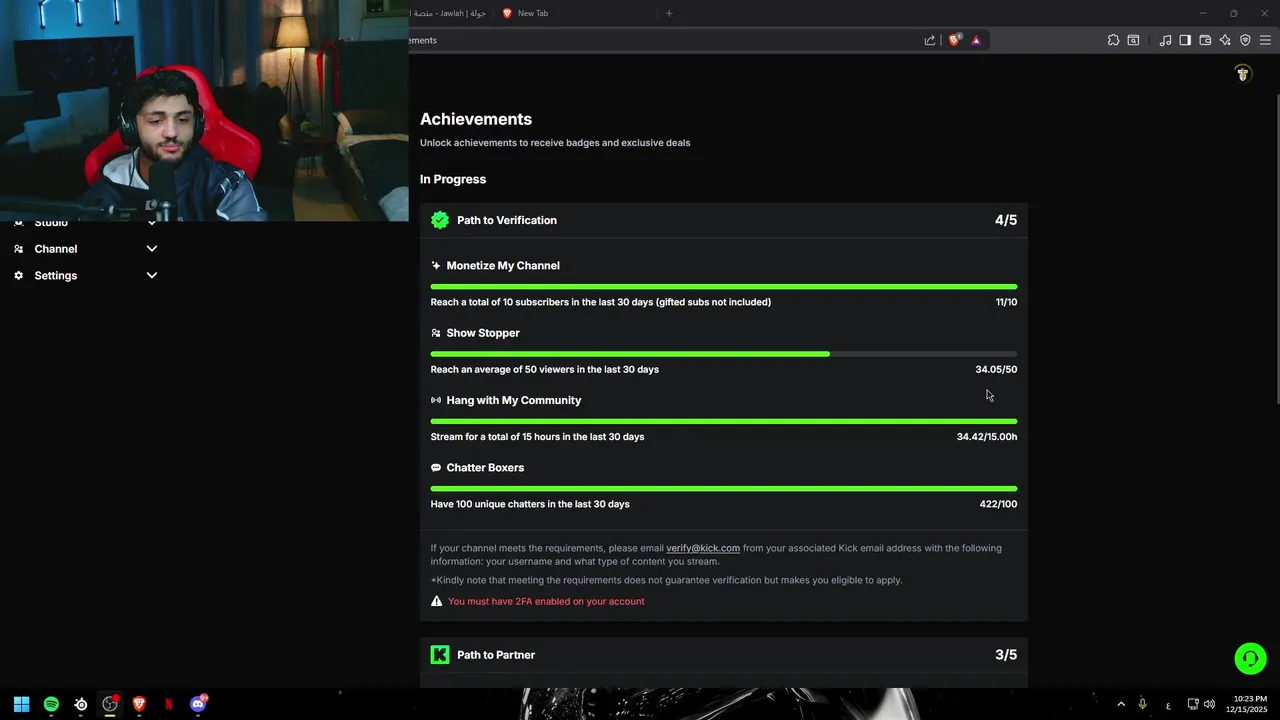Viewport: 1280px width, 720px height.
Task: Switch to the New Tab browser tab
Action: click(x=575, y=13)
